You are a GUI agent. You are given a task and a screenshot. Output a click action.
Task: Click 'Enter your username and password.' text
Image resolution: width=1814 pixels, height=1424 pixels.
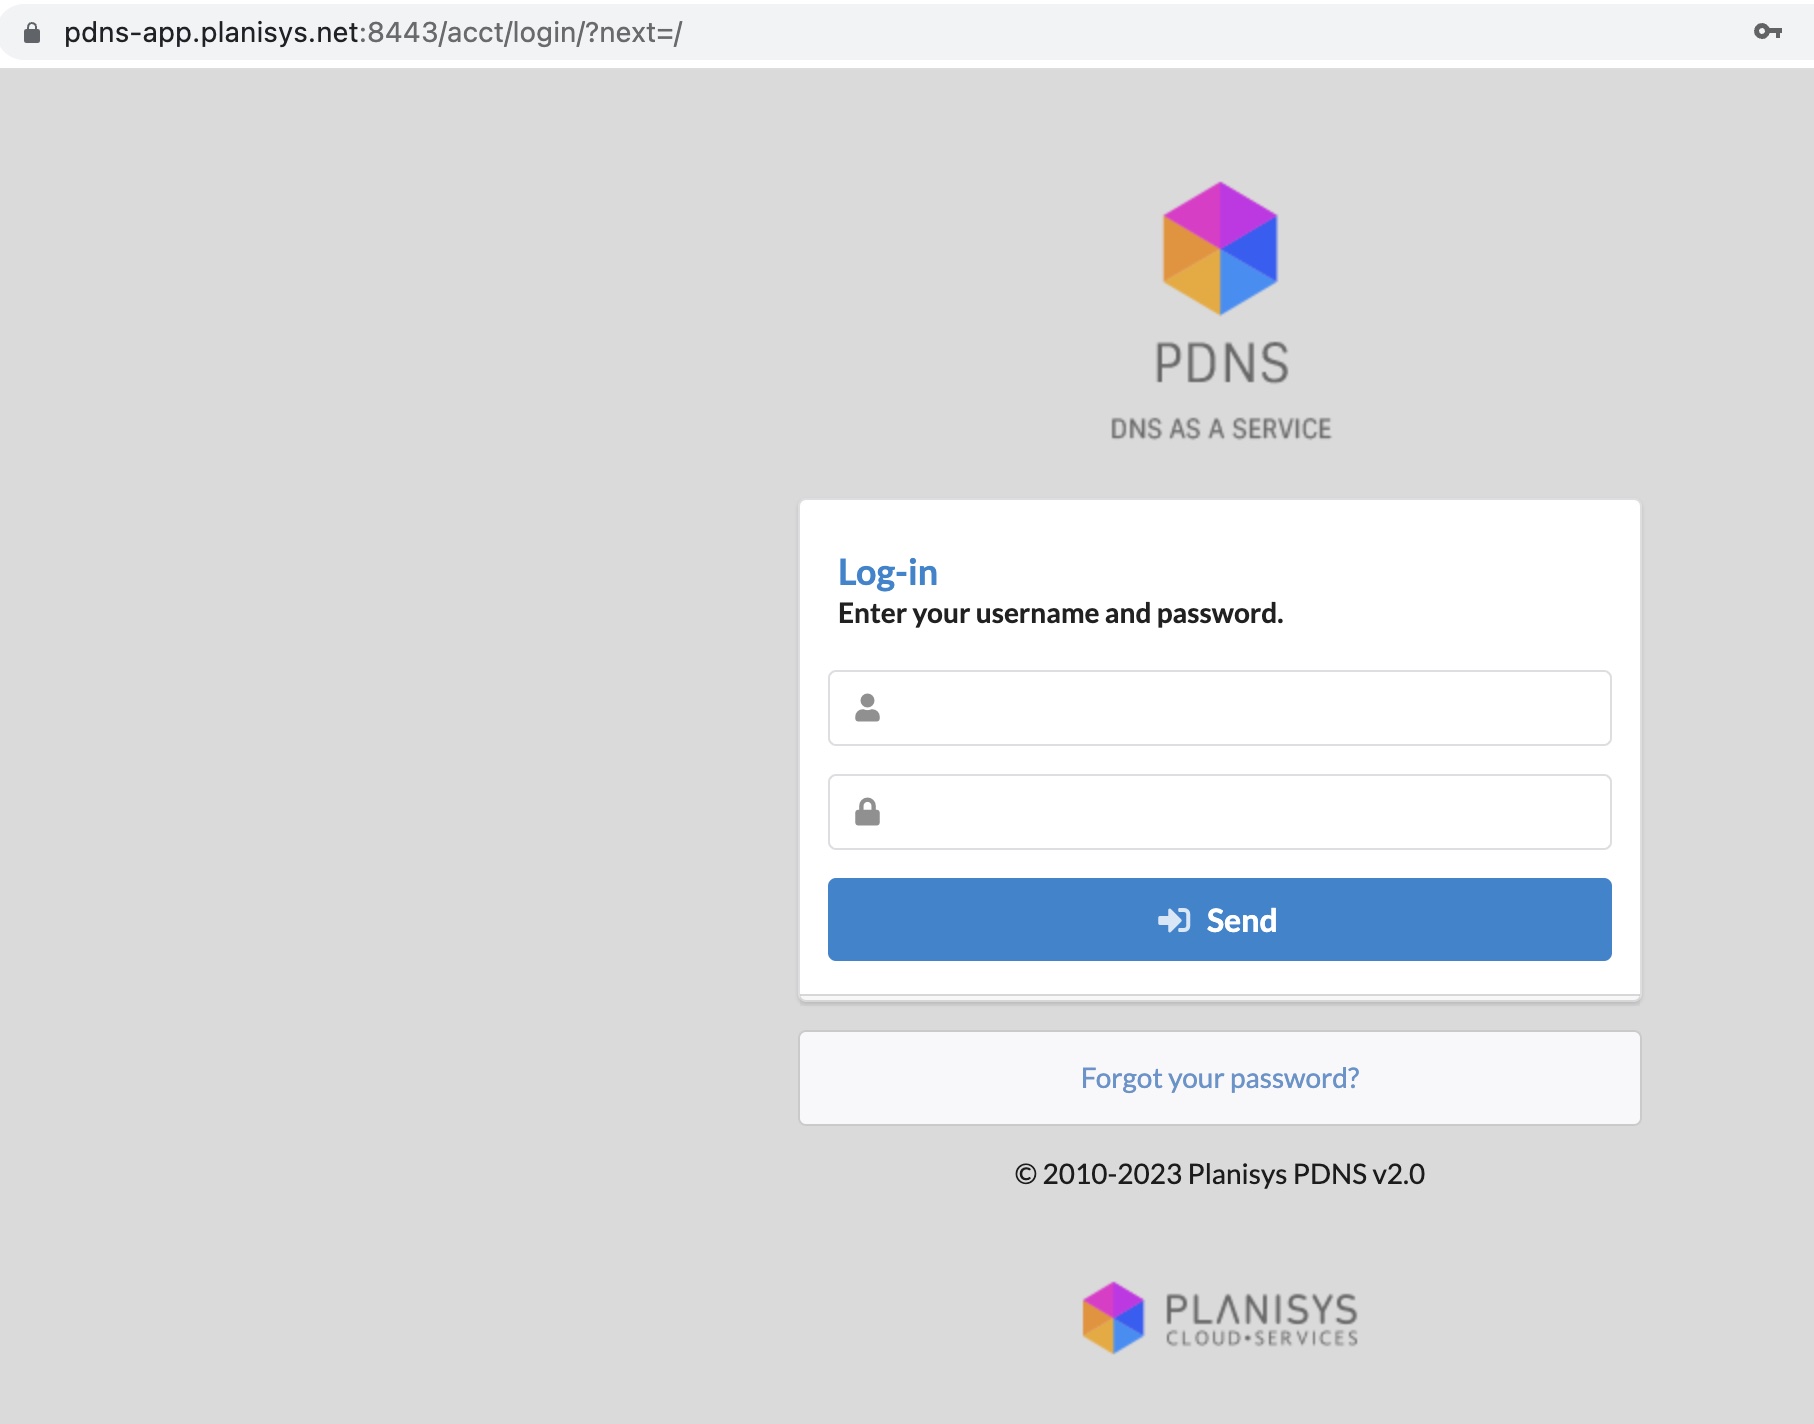pos(1060,613)
